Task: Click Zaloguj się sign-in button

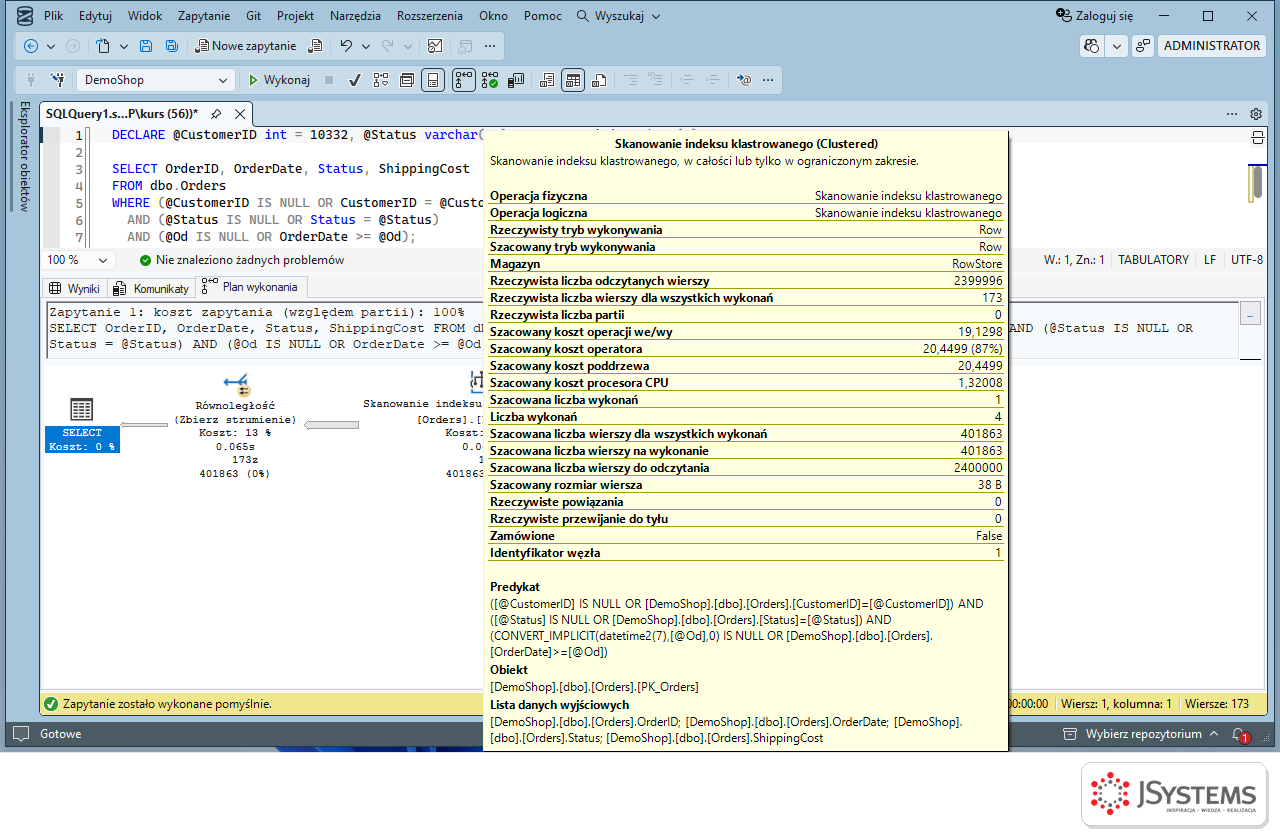Action: (x=1095, y=16)
